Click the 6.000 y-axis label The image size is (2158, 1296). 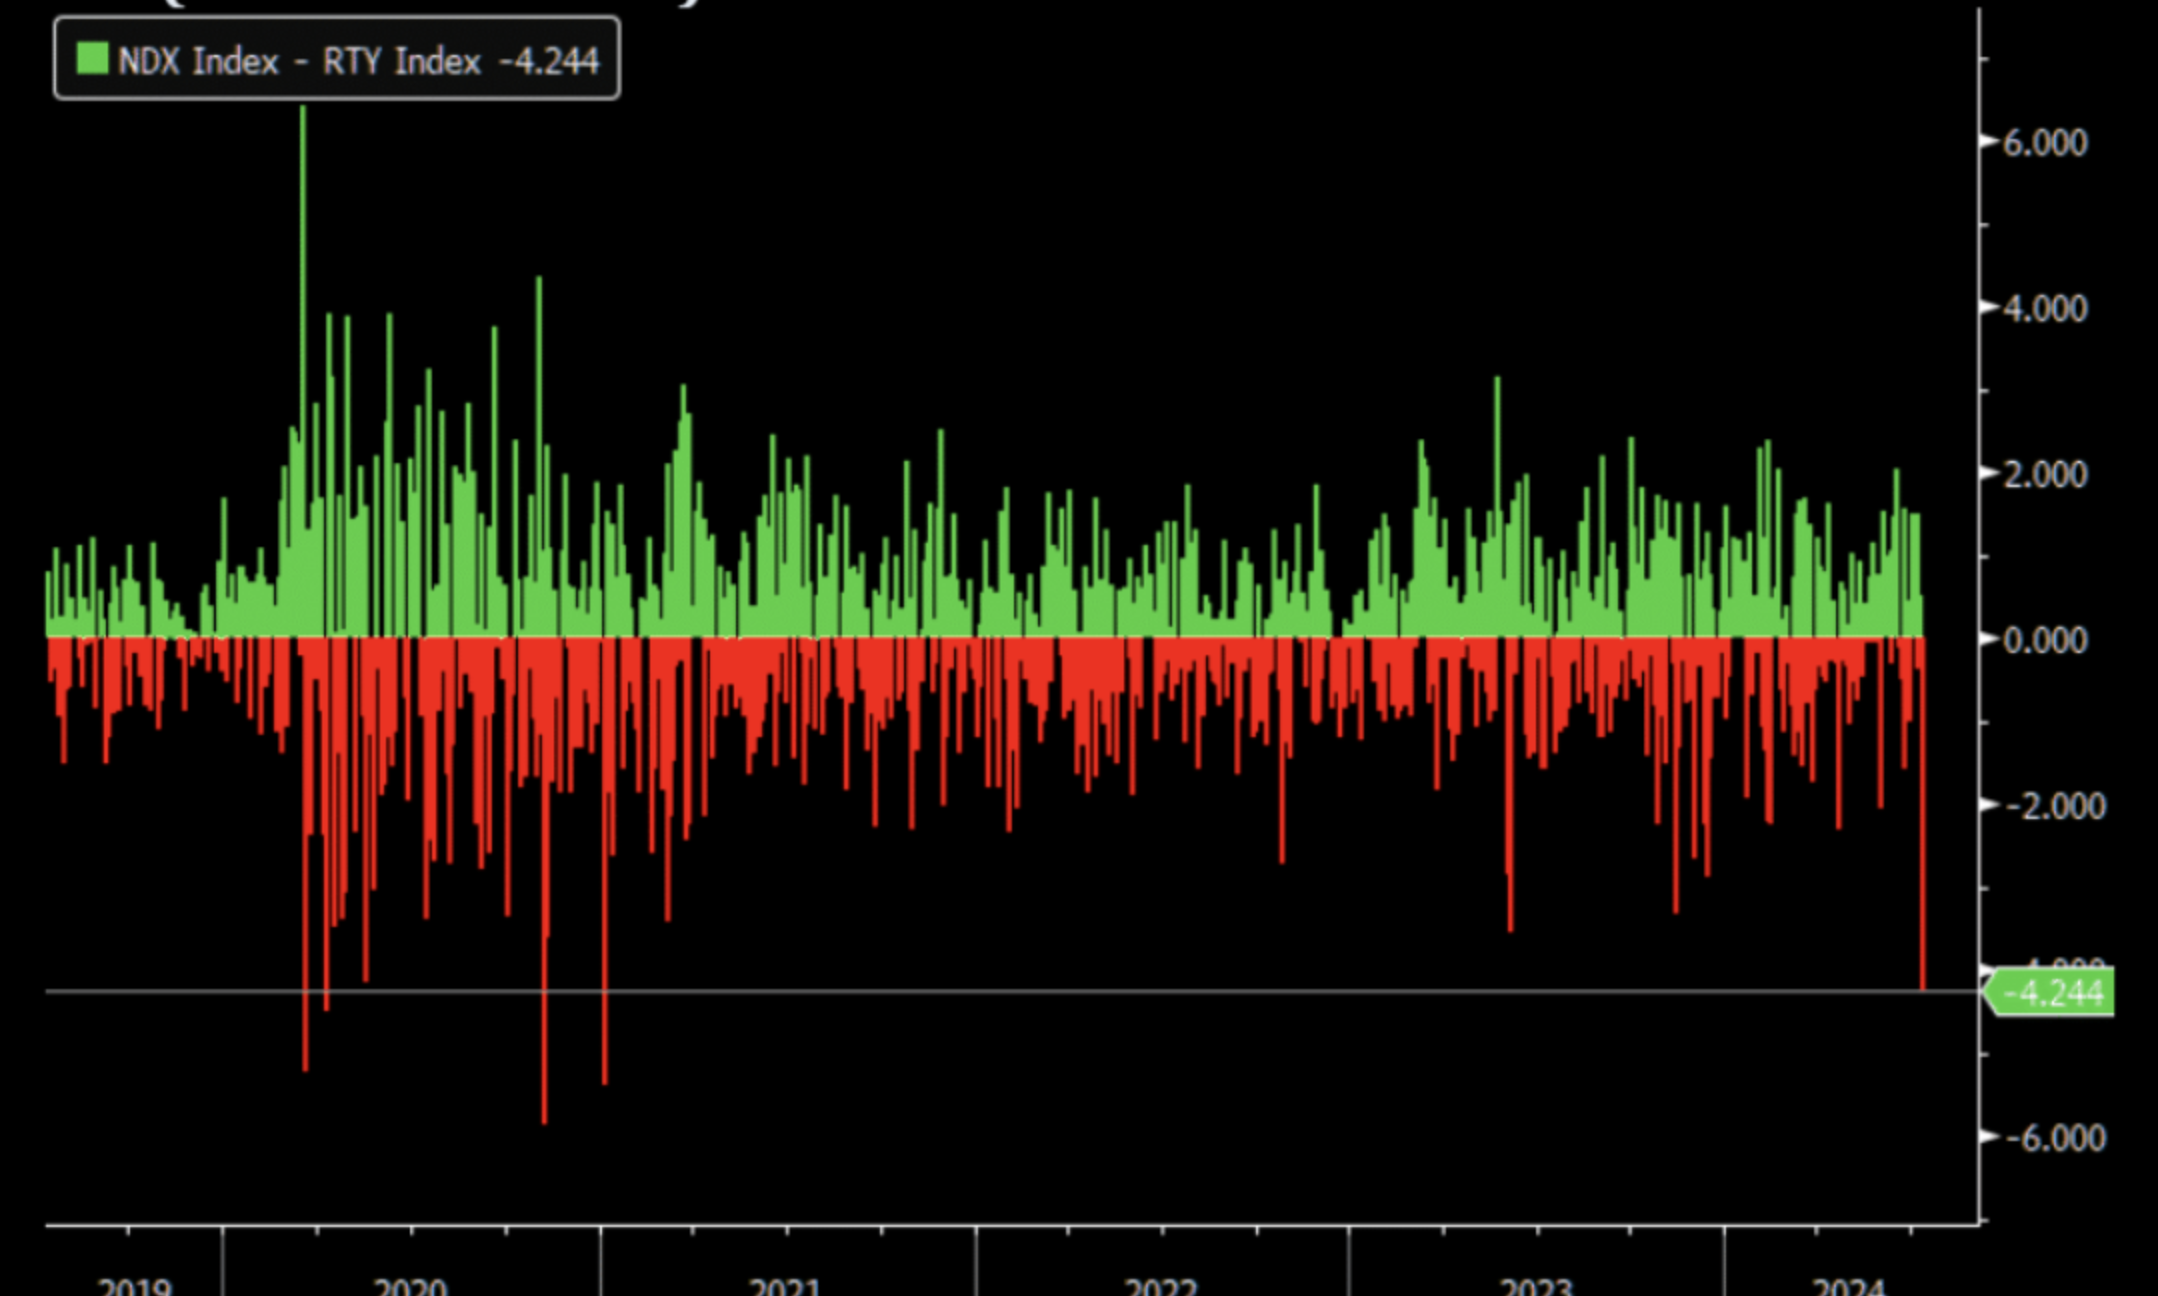point(2045,143)
